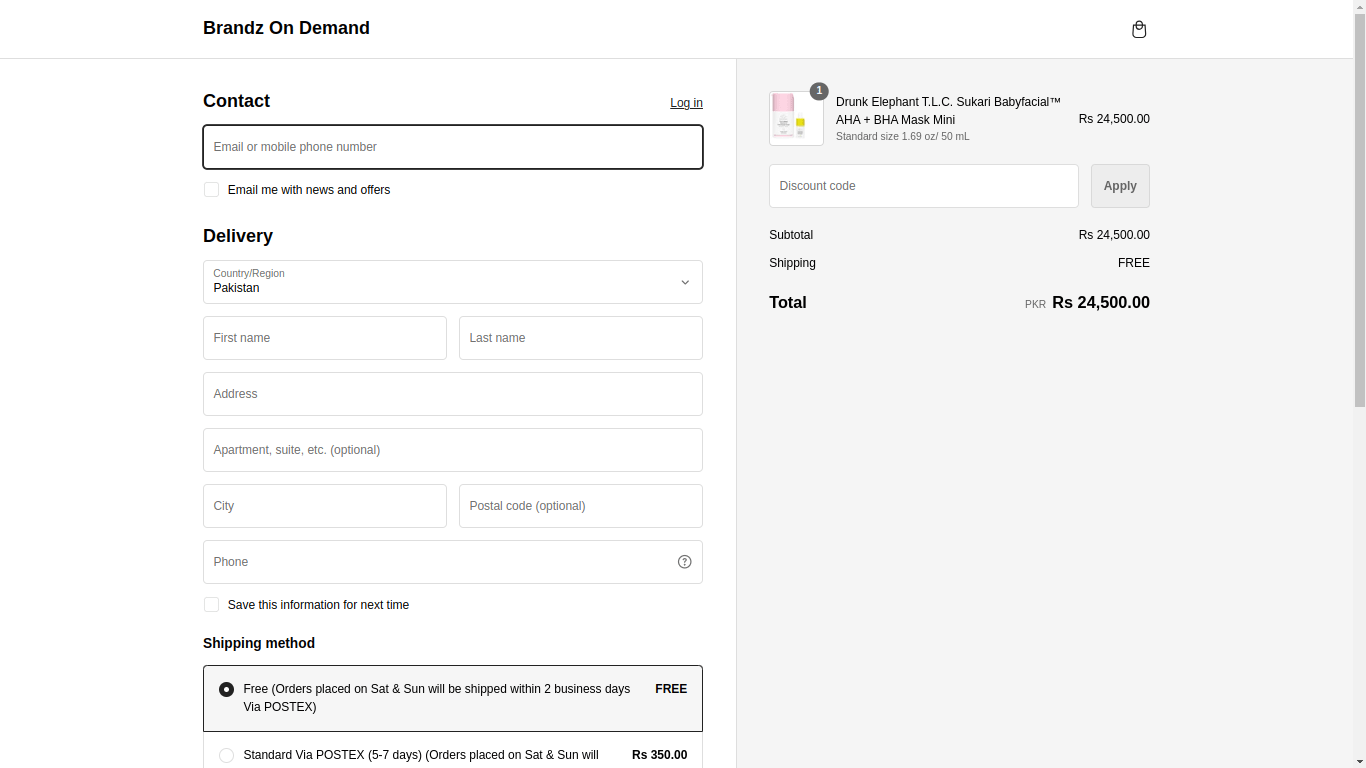Click the Drunk Elephant product thumbnail
This screenshot has width=1366, height=768.
click(796, 119)
